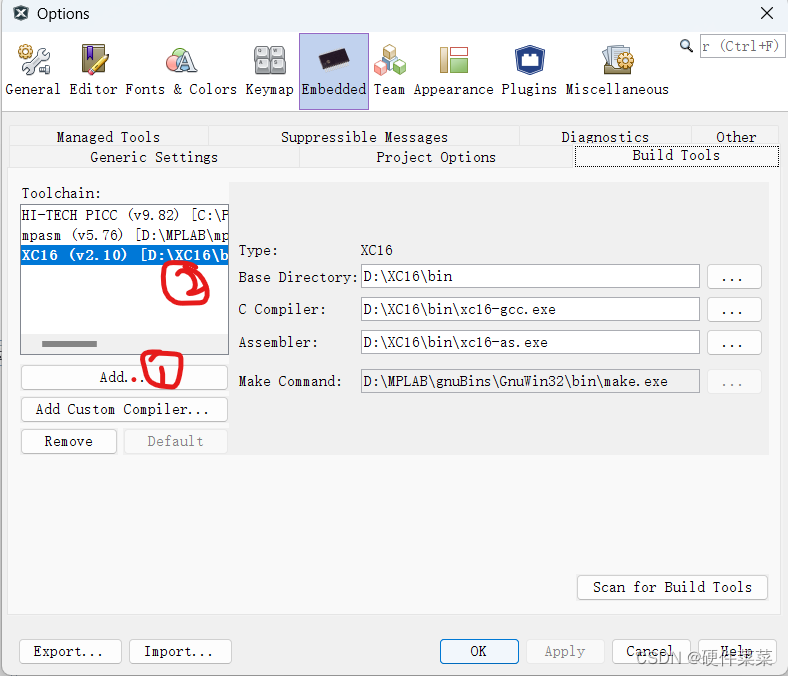This screenshot has width=788, height=676.
Task: Browse for Base Directory with ... button
Action: [x=734, y=276]
